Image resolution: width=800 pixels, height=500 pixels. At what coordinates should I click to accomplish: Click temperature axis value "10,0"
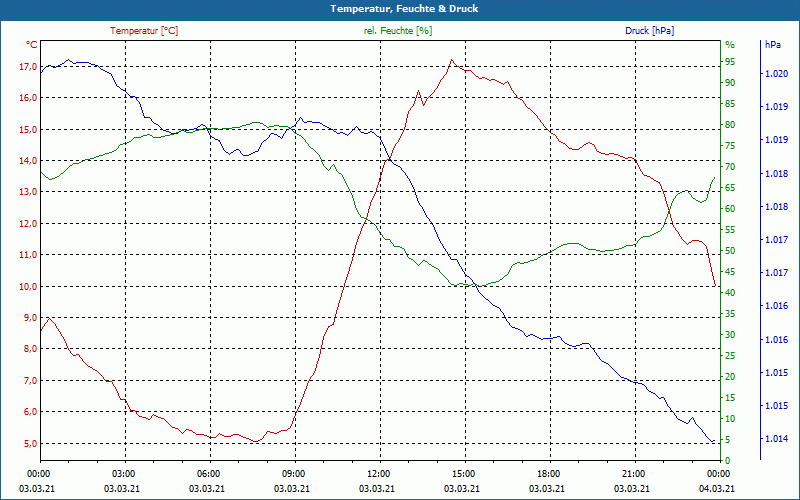point(28,286)
